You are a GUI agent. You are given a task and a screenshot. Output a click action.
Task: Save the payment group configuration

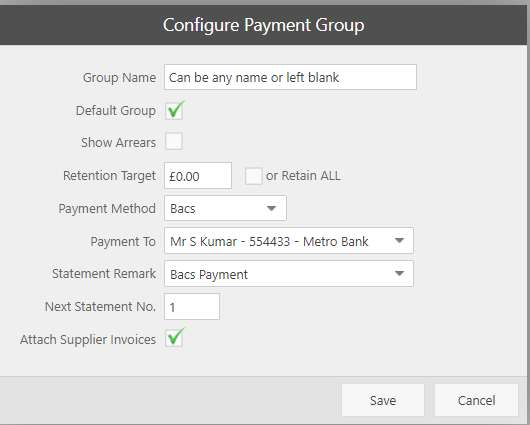pyautogui.click(x=383, y=400)
